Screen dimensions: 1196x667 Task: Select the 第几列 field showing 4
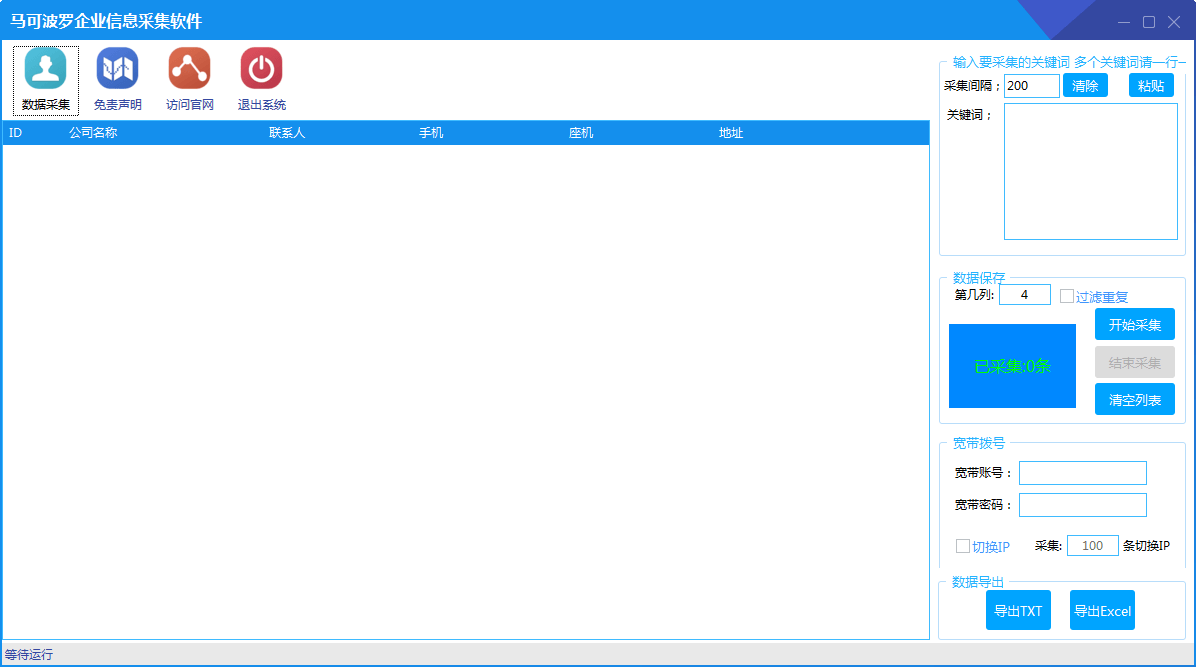(1024, 295)
